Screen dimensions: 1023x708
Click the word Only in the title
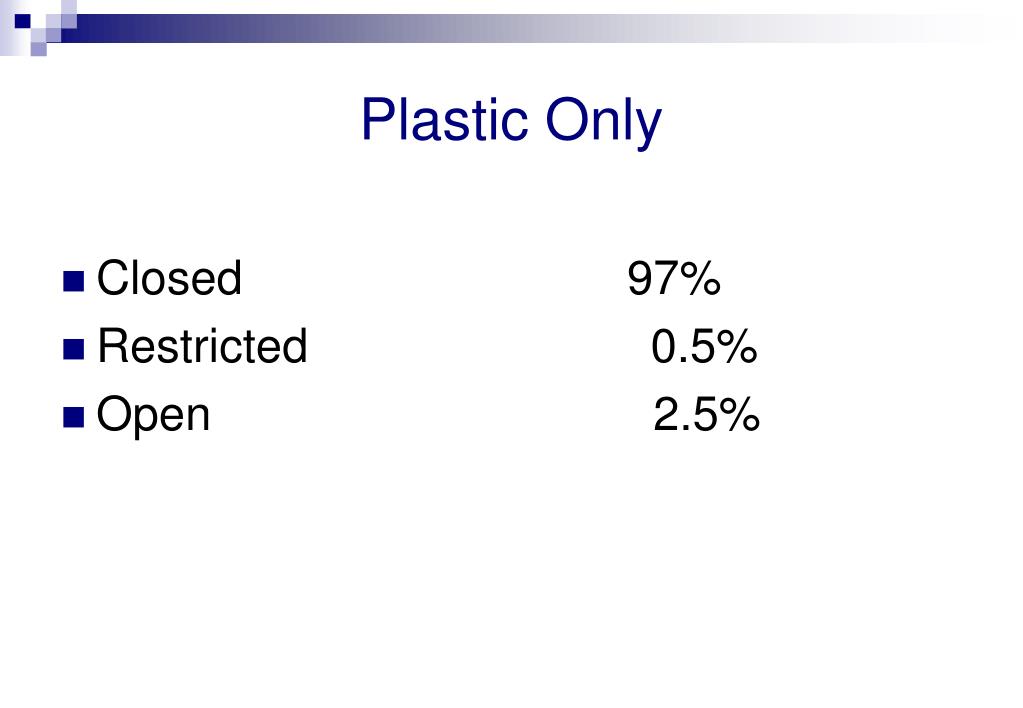pyautogui.click(x=603, y=123)
